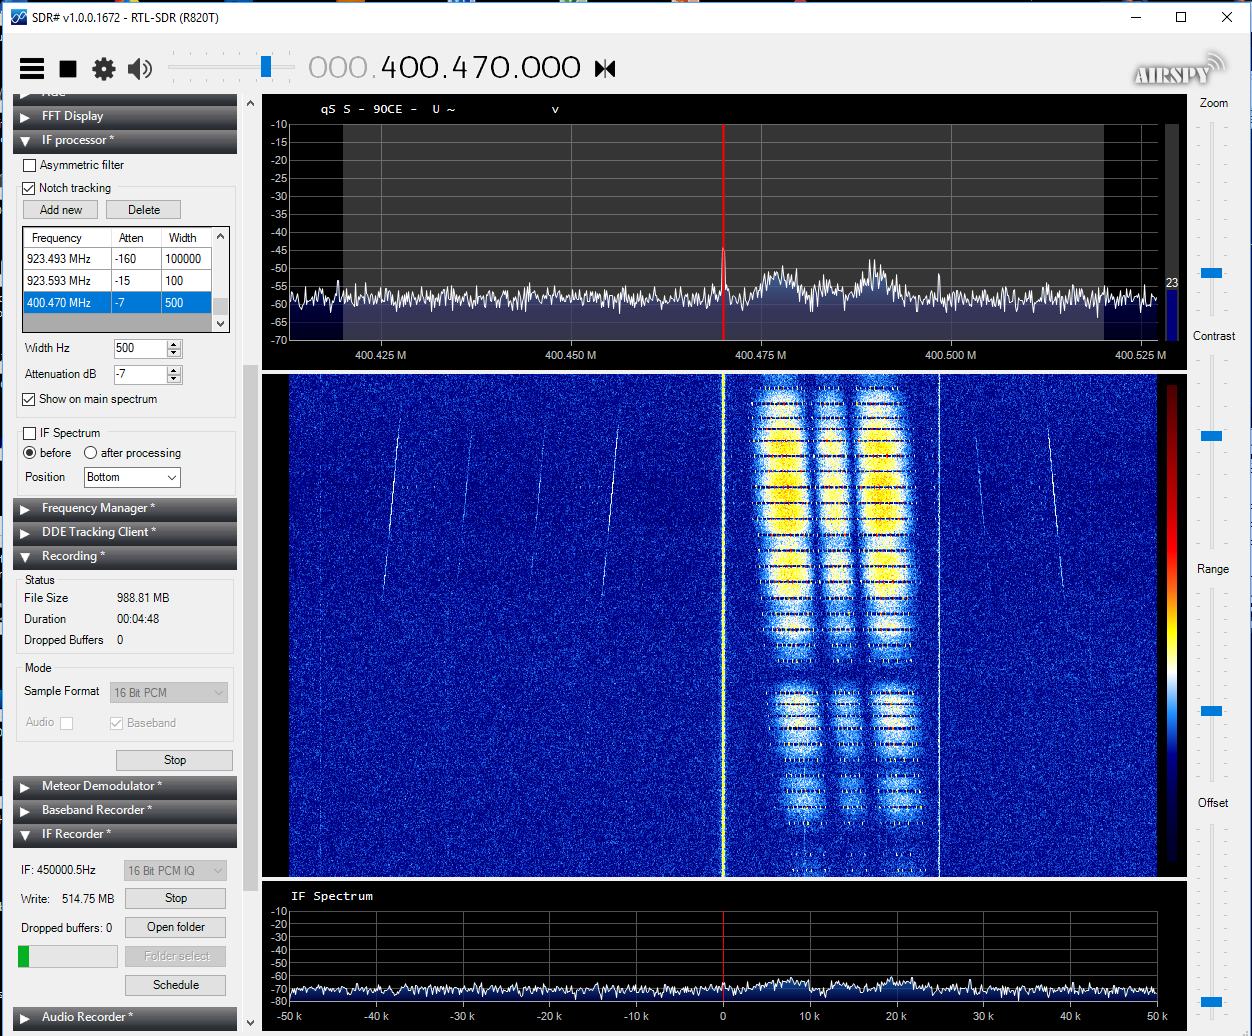The image size is (1252, 1036).
Task: Toggle the Baseband recording checkbox
Action: [116, 723]
